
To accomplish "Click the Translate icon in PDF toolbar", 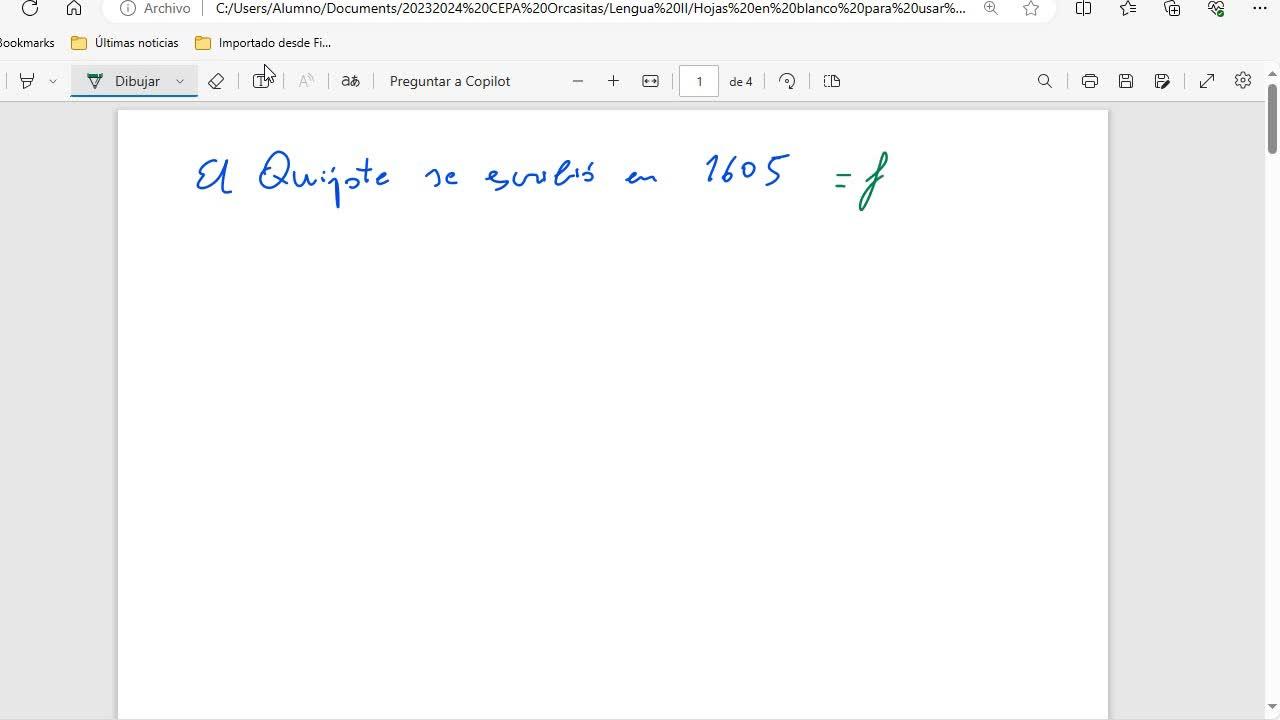I will [x=350, y=81].
